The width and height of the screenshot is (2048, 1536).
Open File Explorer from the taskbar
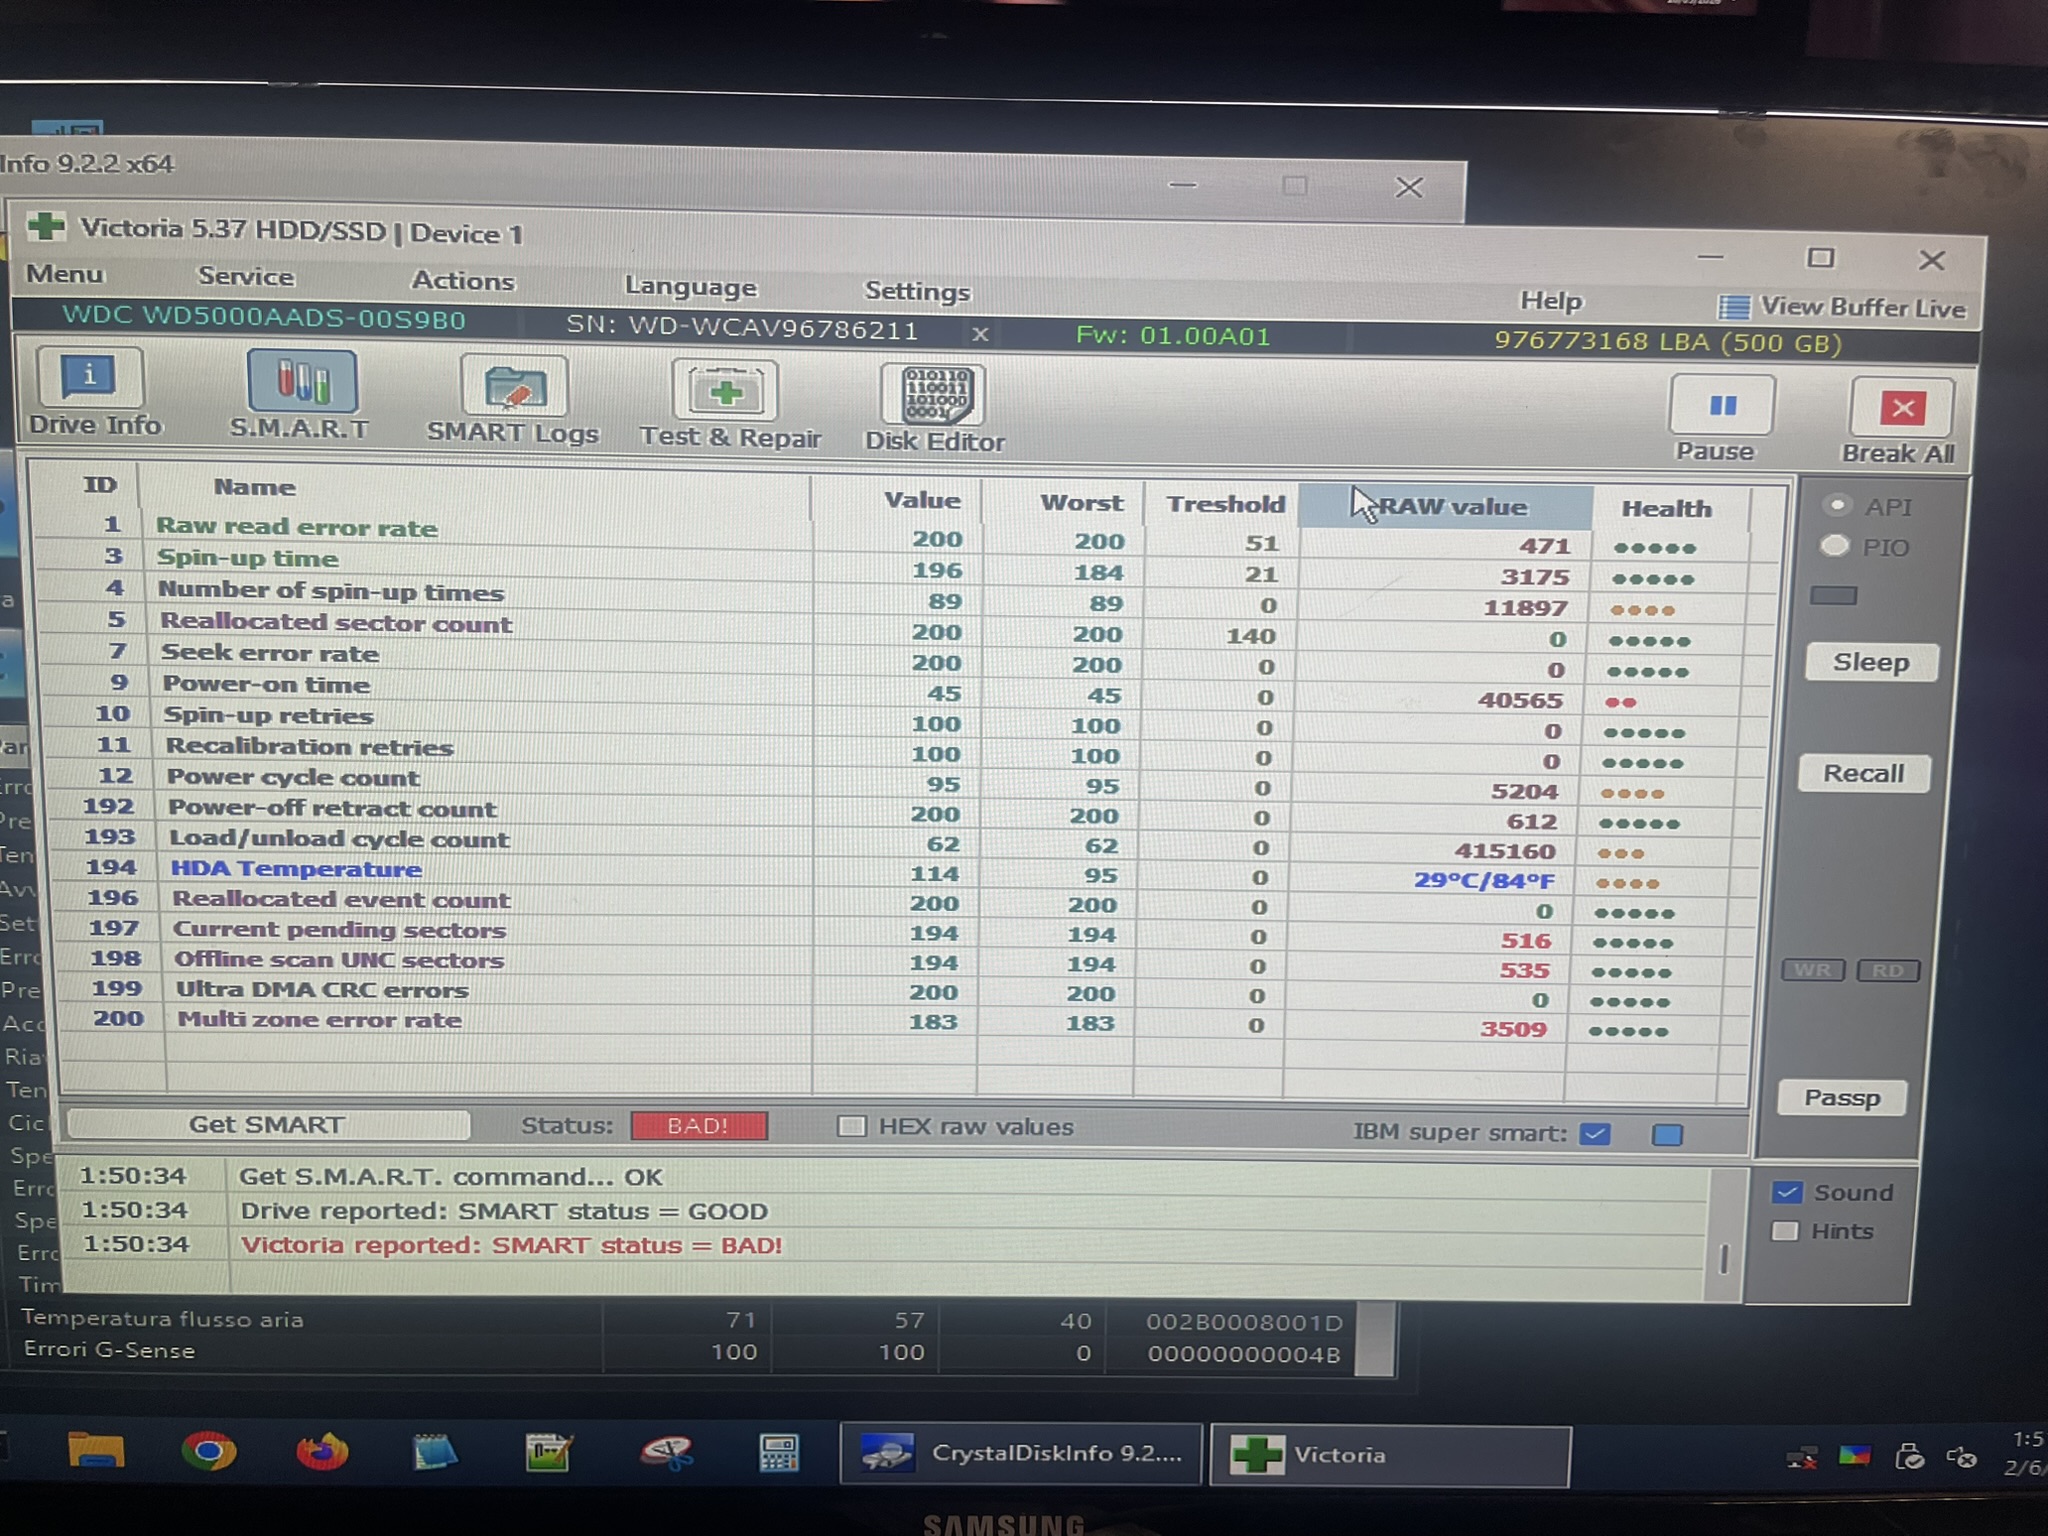pyautogui.click(x=96, y=1450)
